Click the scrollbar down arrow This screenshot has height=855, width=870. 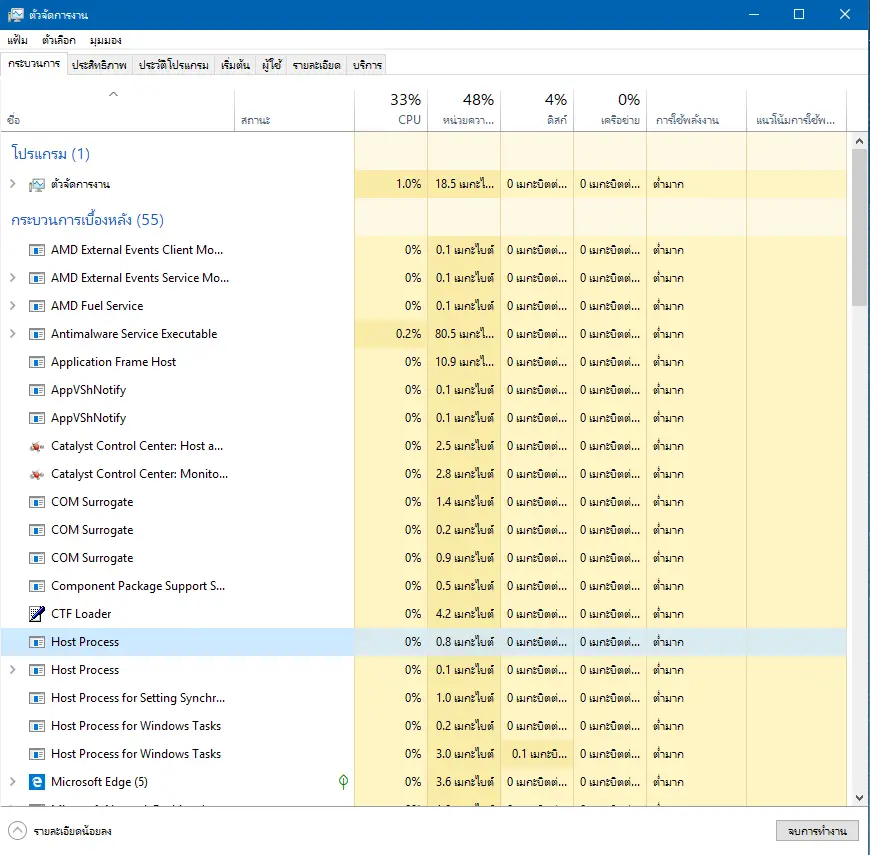[859, 798]
